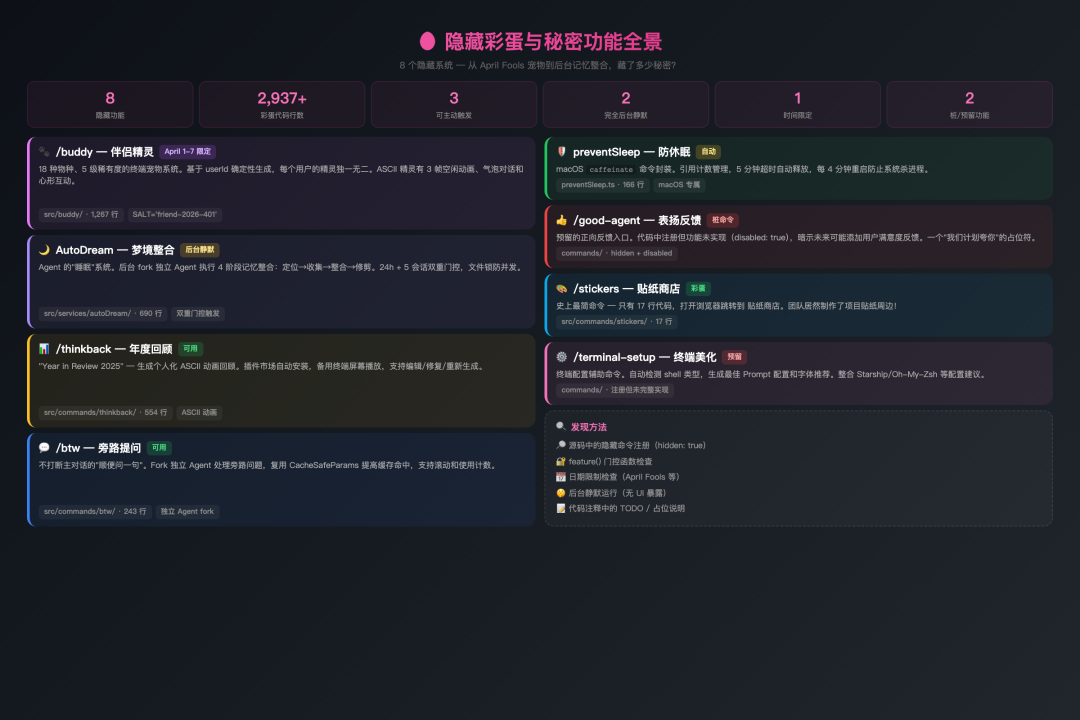Click the 'src/services/autoDream/ · 690 行' tag

point(103,313)
